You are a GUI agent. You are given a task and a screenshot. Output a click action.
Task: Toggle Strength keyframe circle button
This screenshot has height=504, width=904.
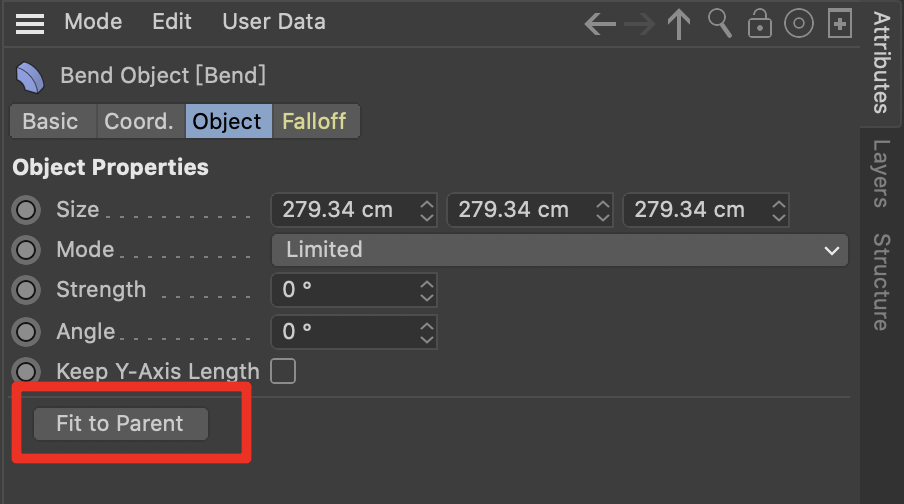coord(26,290)
